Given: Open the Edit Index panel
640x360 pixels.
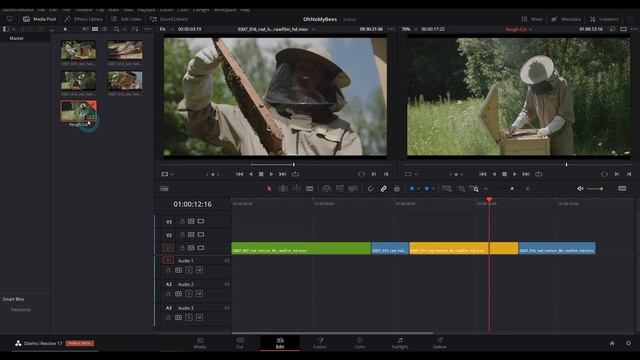Looking at the screenshot, I should [x=126, y=19].
